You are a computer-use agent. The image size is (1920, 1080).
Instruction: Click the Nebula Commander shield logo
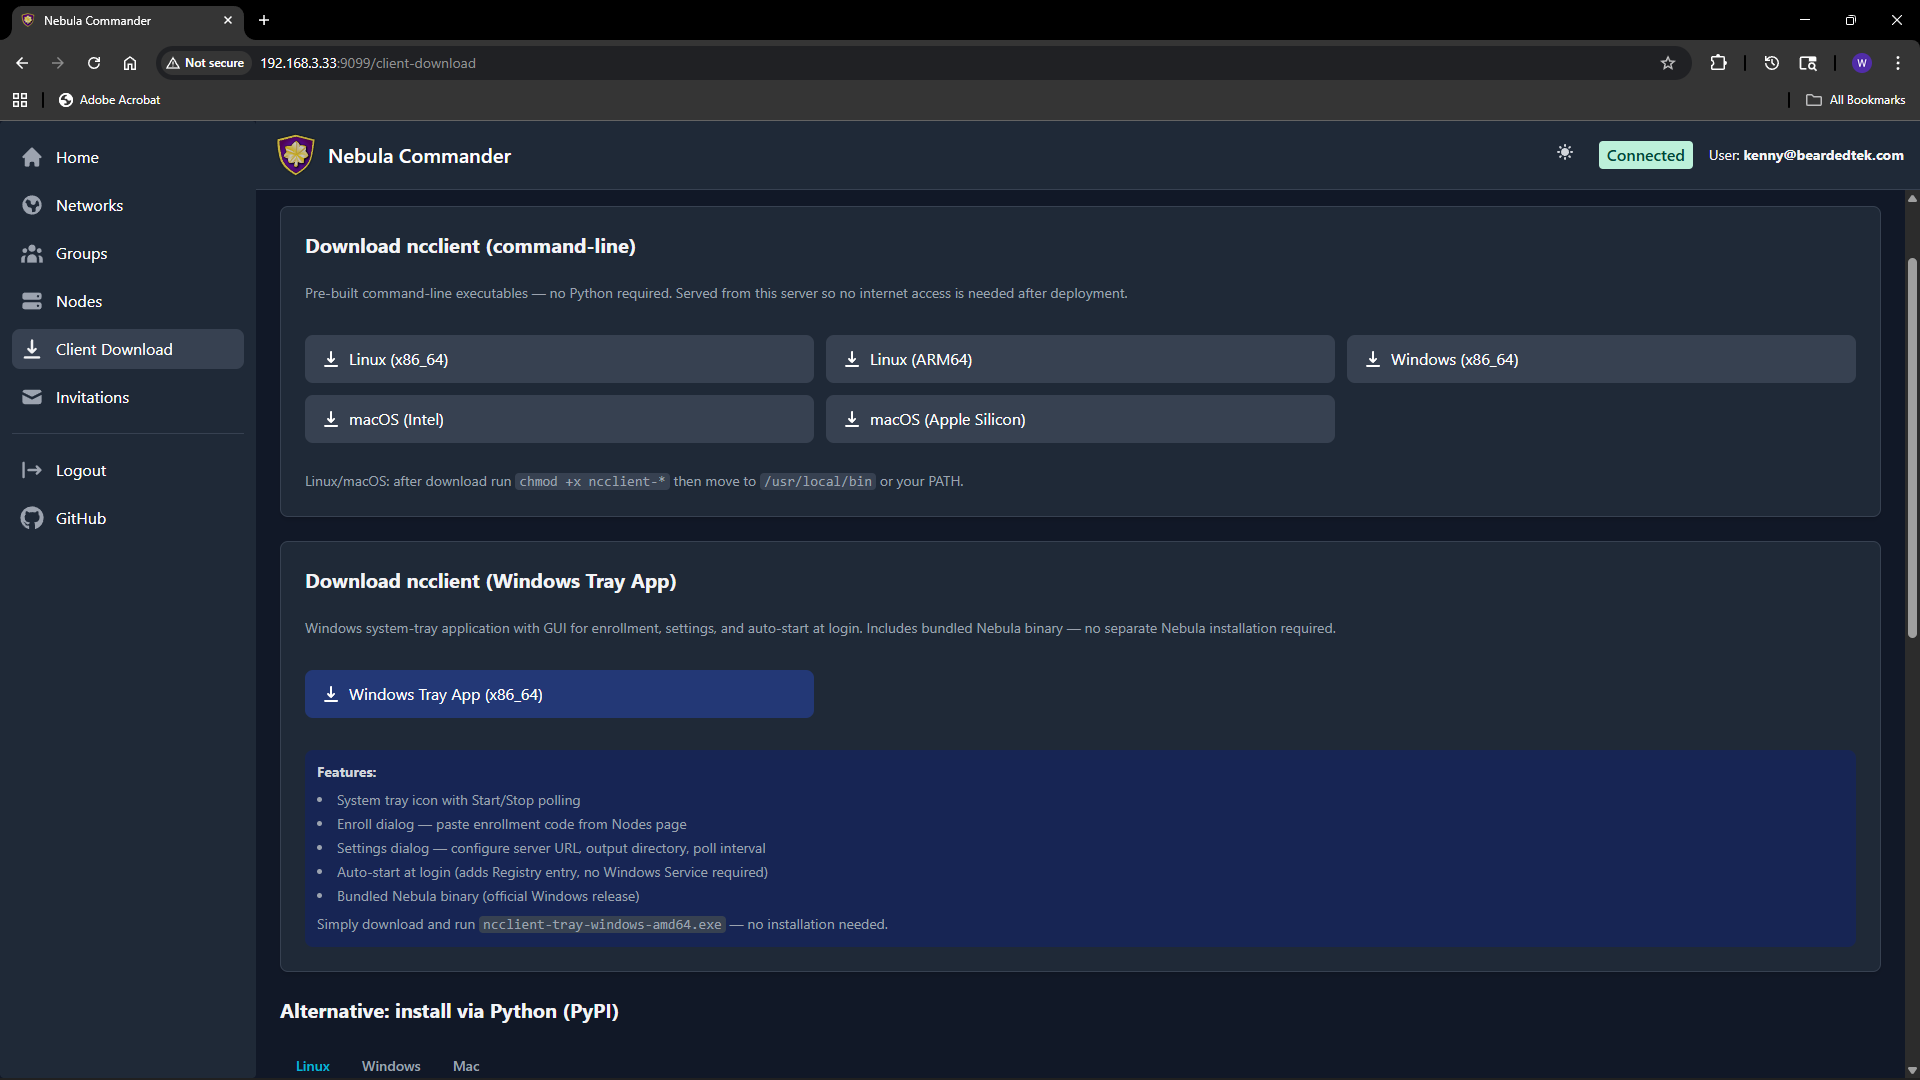(x=295, y=155)
